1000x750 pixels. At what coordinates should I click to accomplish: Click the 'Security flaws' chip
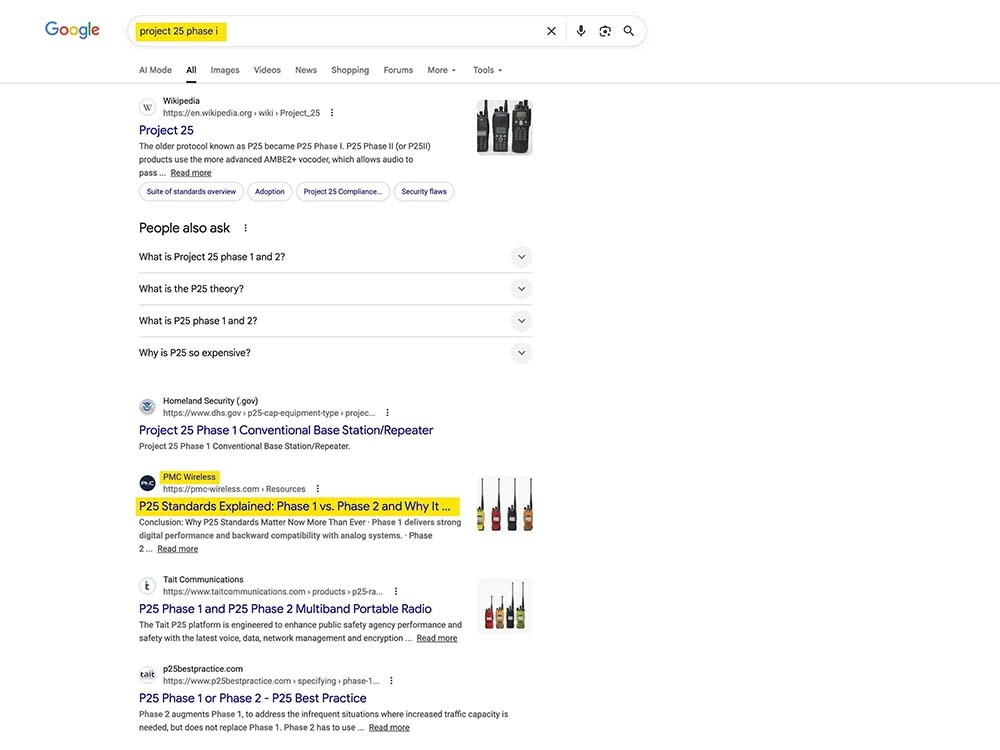(x=424, y=191)
